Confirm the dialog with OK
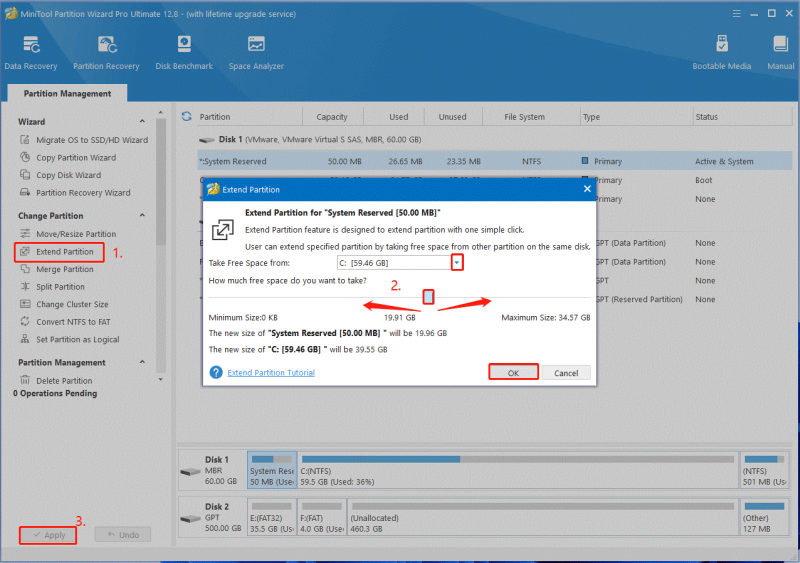The width and height of the screenshot is (800, 563). click(x=513, y=373)
